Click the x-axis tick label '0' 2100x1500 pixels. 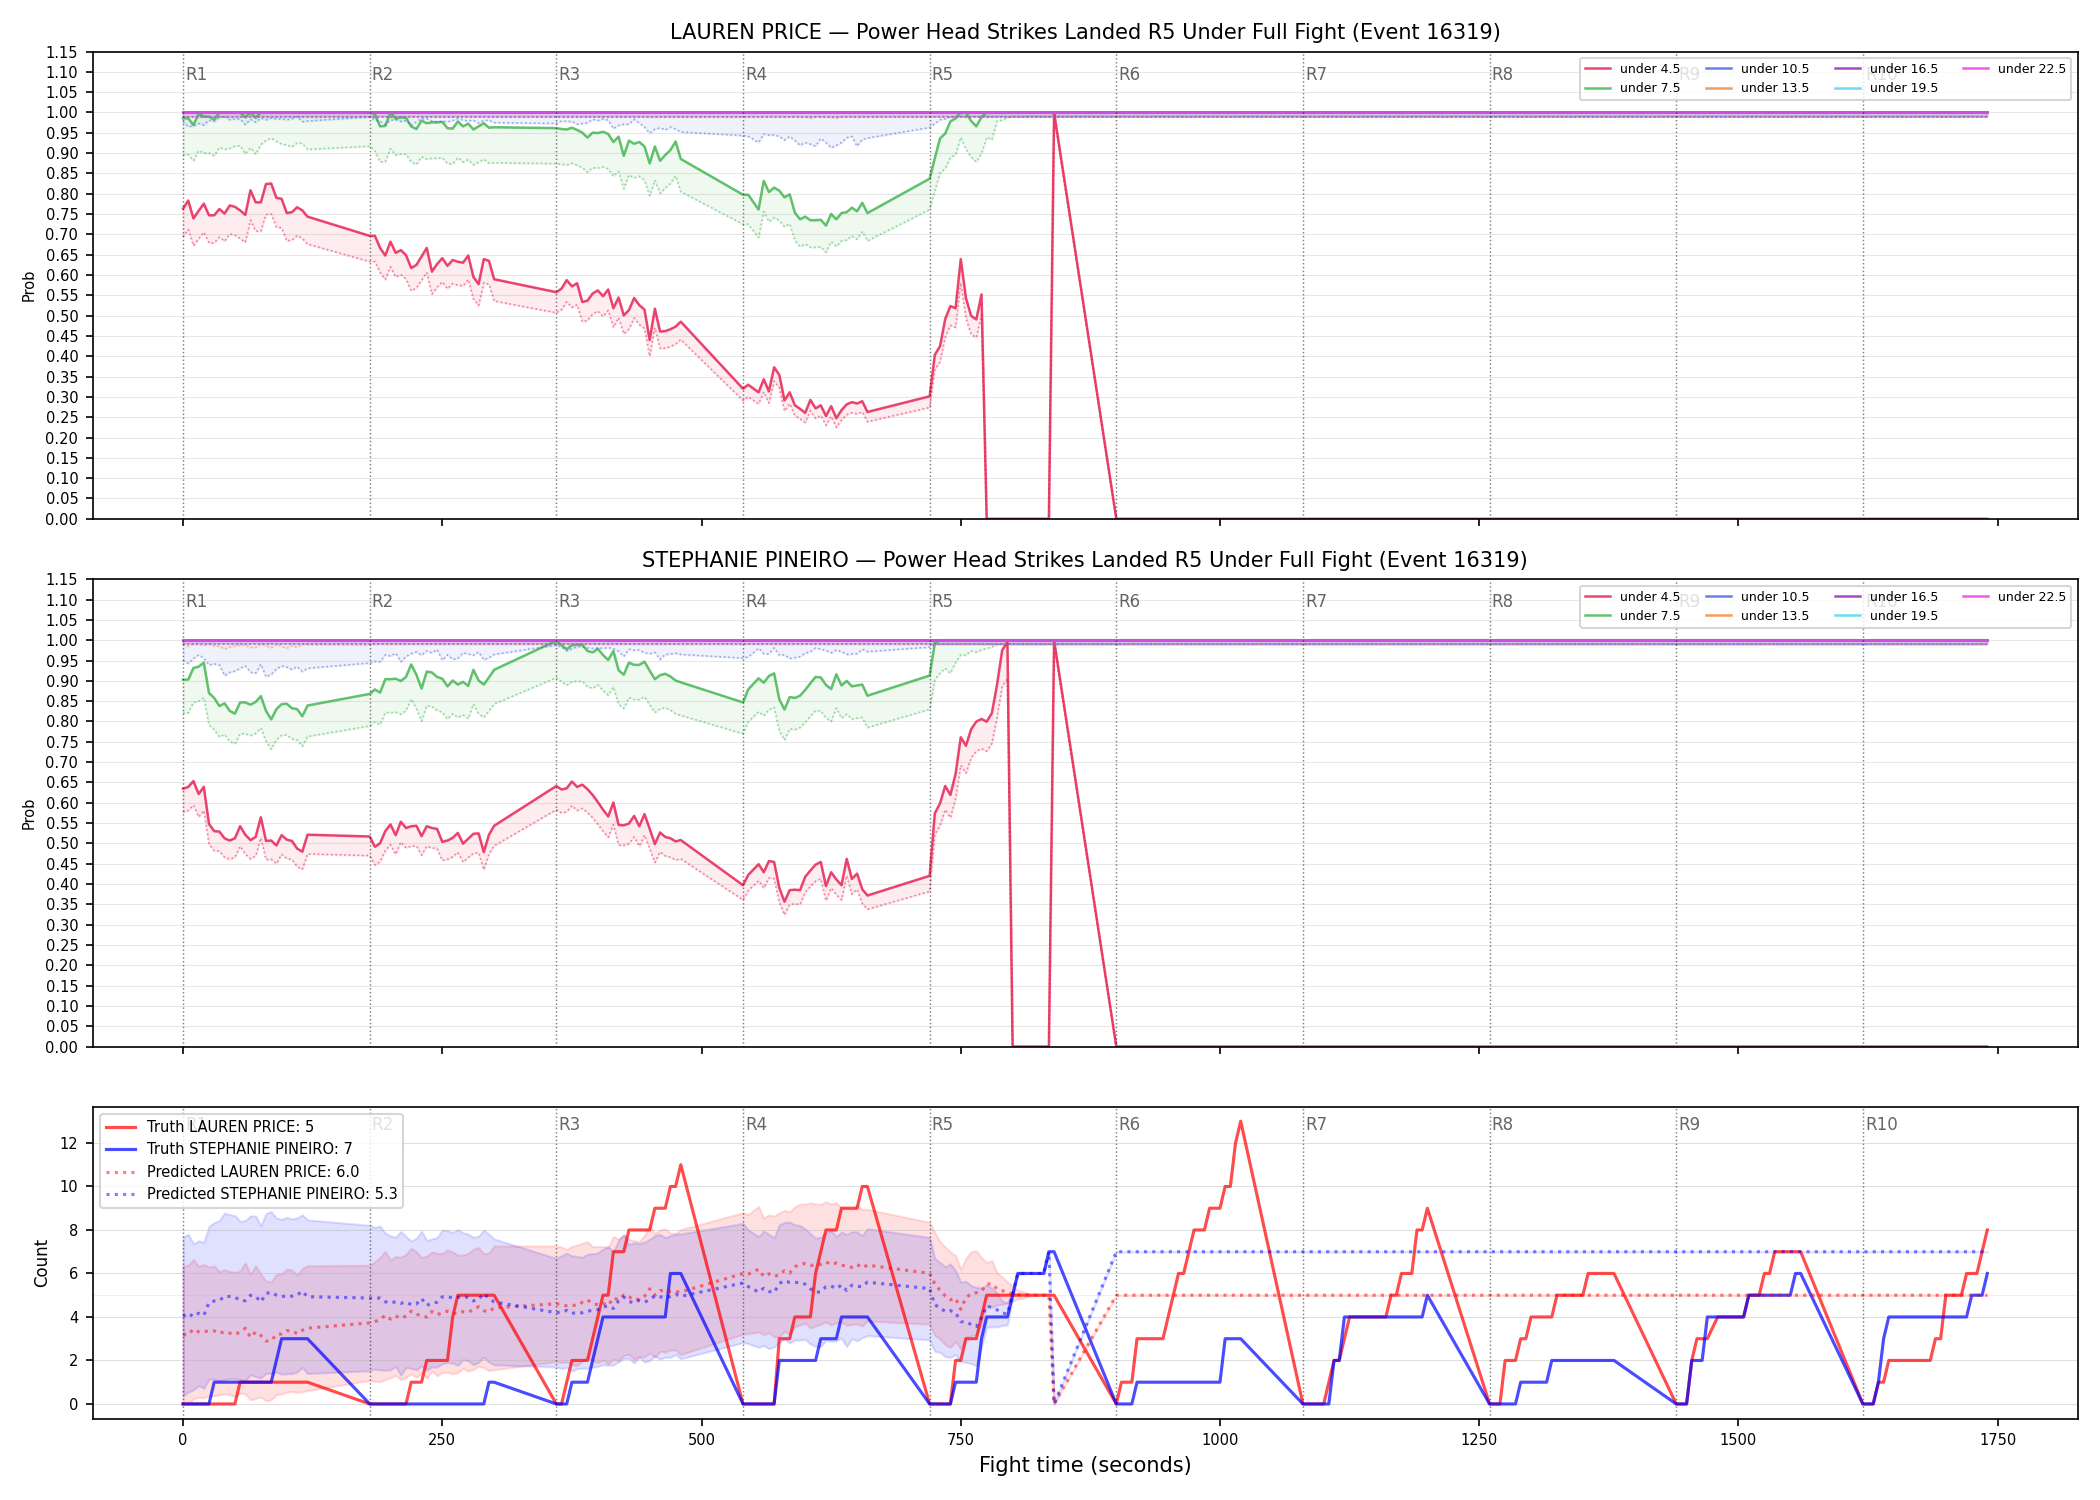[182, 1440]
